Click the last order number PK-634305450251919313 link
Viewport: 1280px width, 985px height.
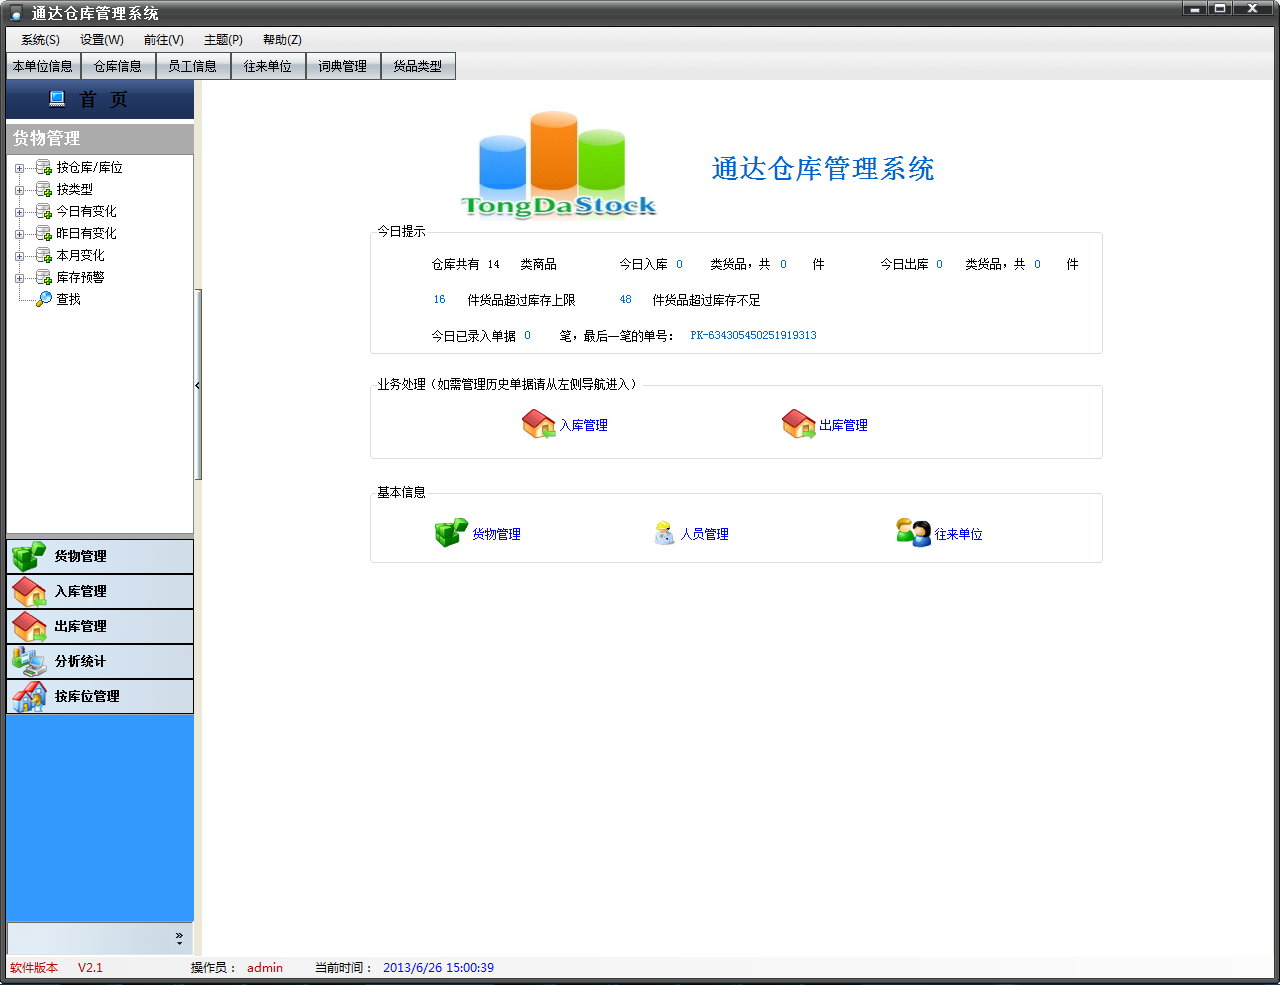point(753,336)
